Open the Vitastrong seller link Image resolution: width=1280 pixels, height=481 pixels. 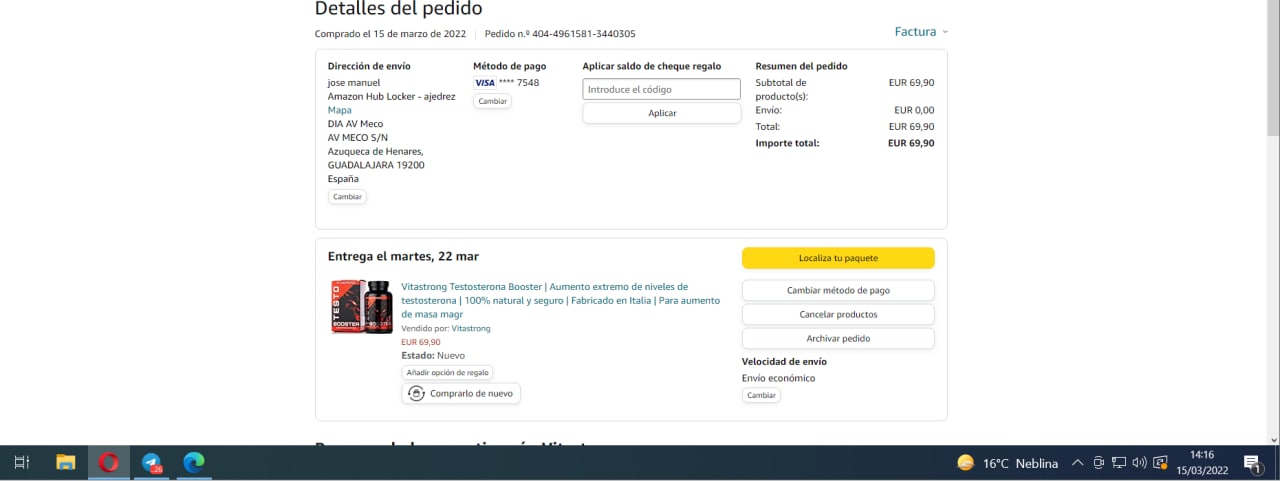coord(471,328)
